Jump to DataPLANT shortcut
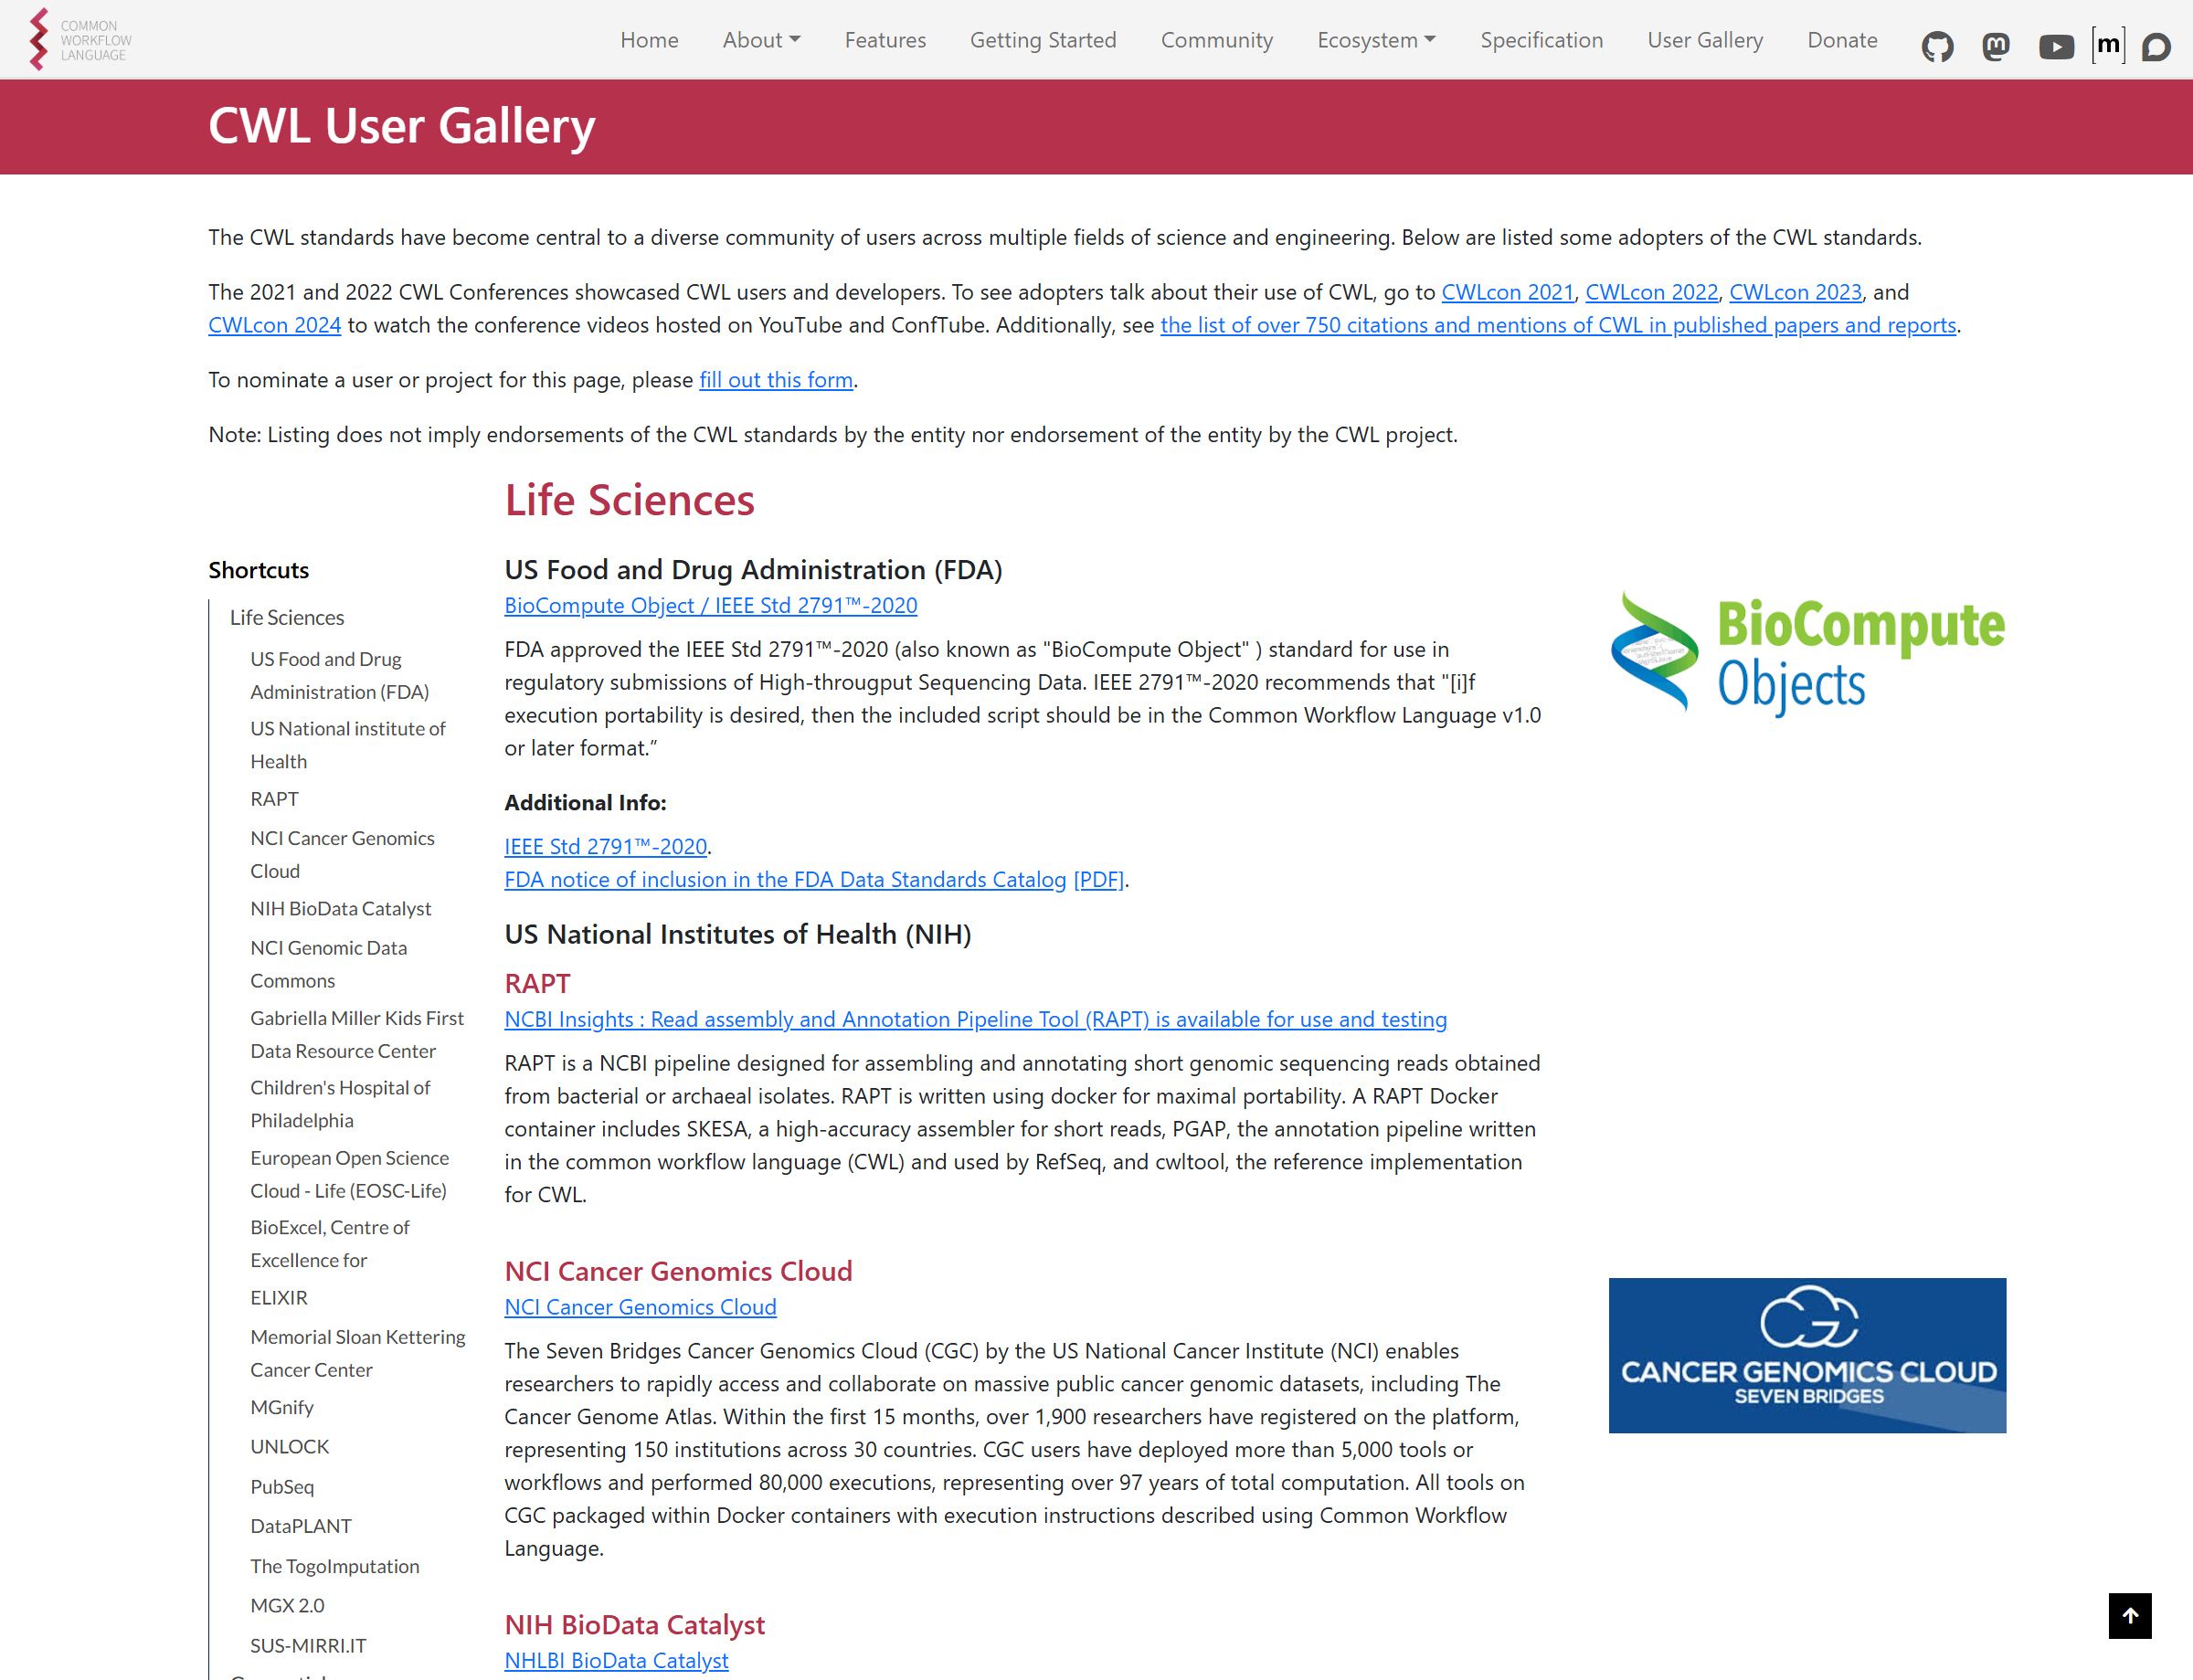2193x1680 pixels. coord(300,1526)
